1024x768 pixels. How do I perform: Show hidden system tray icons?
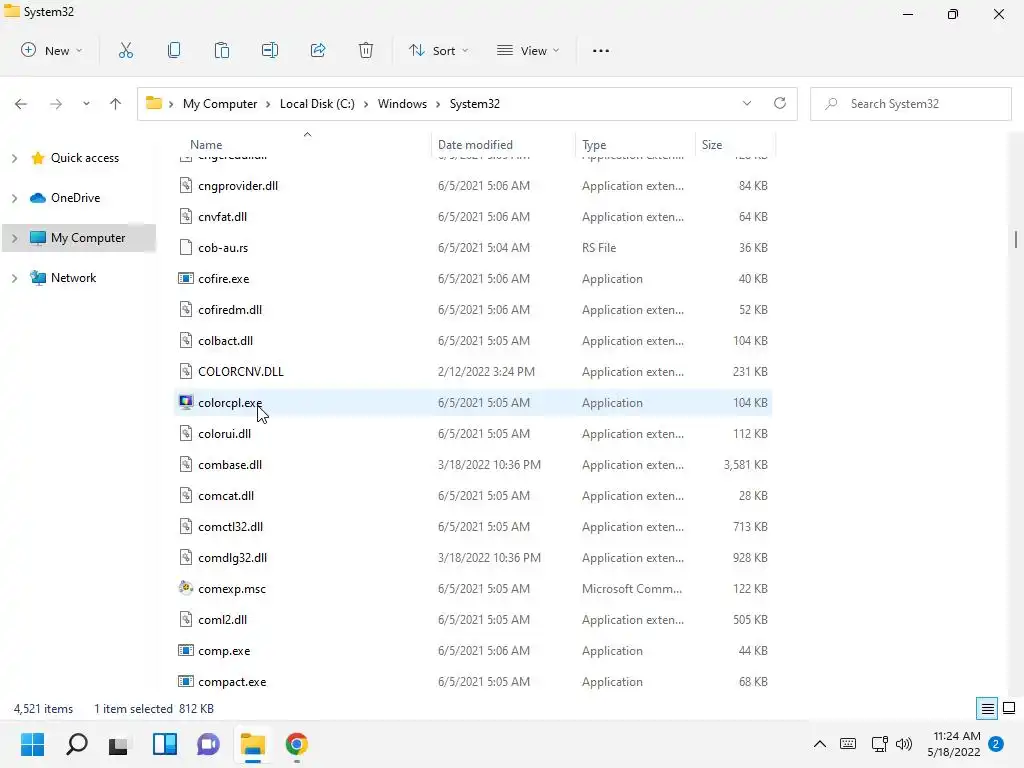pos(820,744)
